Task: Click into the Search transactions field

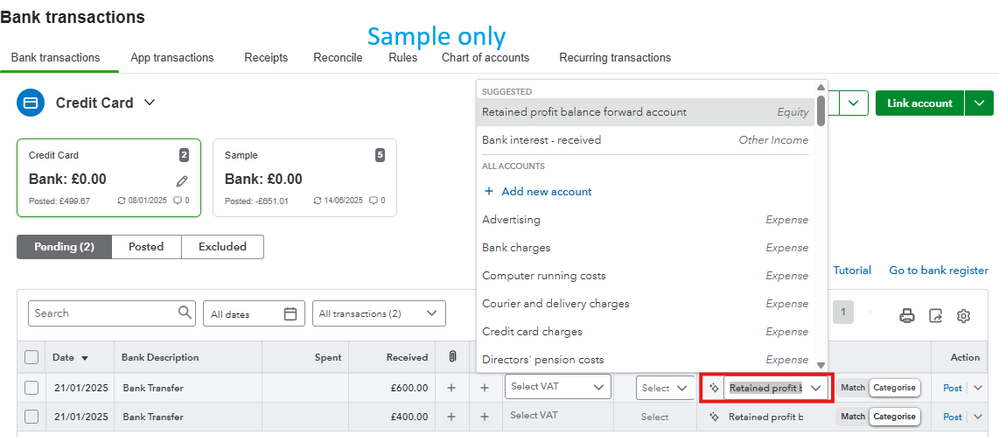Action: pos(102,314)
